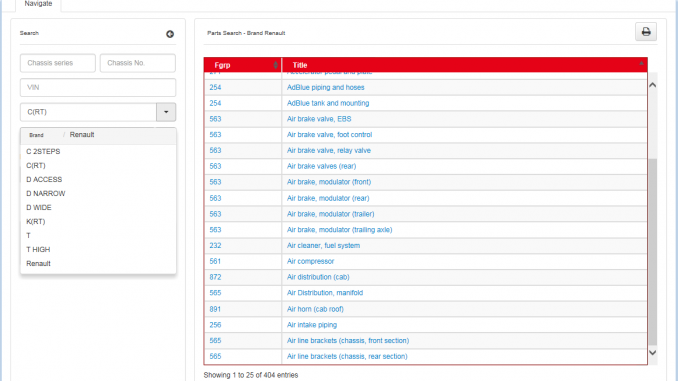Choose C(RT) option in dropdown list
The height and width of the screenshot is (381, 678).
(x=36, y=166)
